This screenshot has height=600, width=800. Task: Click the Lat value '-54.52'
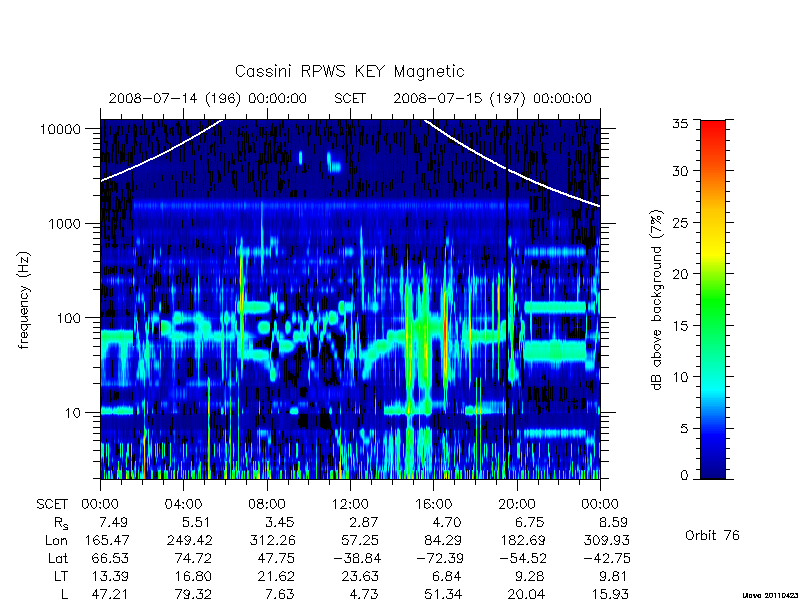click(x=523, y=559)
